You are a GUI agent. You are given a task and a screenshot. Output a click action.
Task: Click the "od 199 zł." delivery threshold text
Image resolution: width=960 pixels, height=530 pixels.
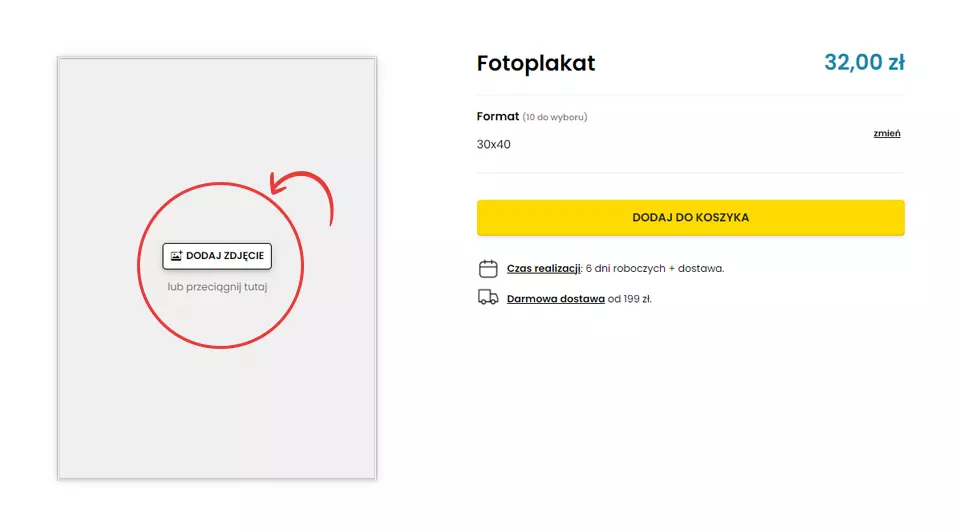(x=630, y=298)
